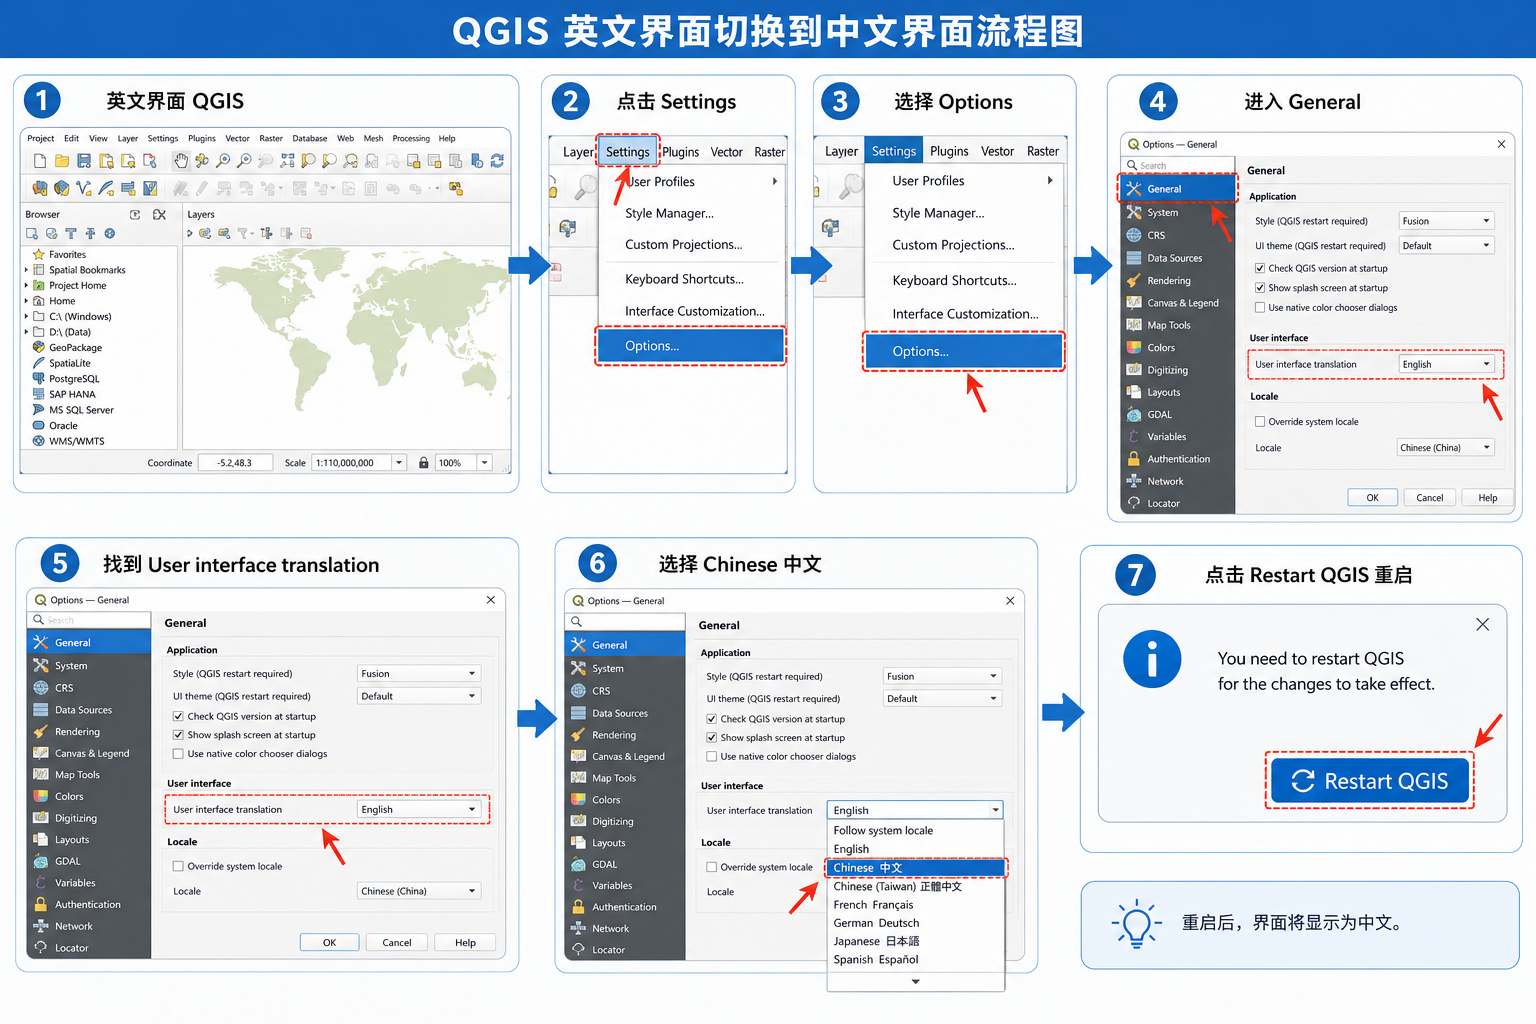The height and width of the screenshot is (1024, 1536).
Task: Click Help in step 4 Options dialog
Action: (x=1488, y=497)
